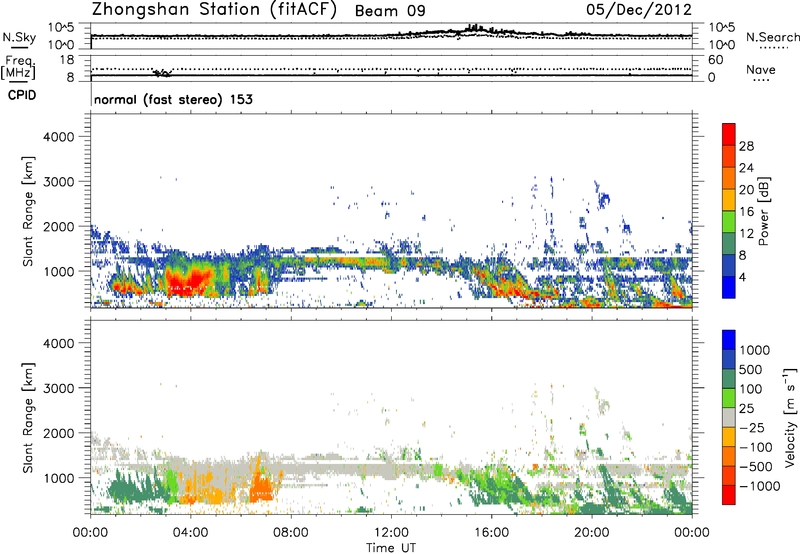Click the -1000 Velocity colorbar label

[x=760, y=486]
